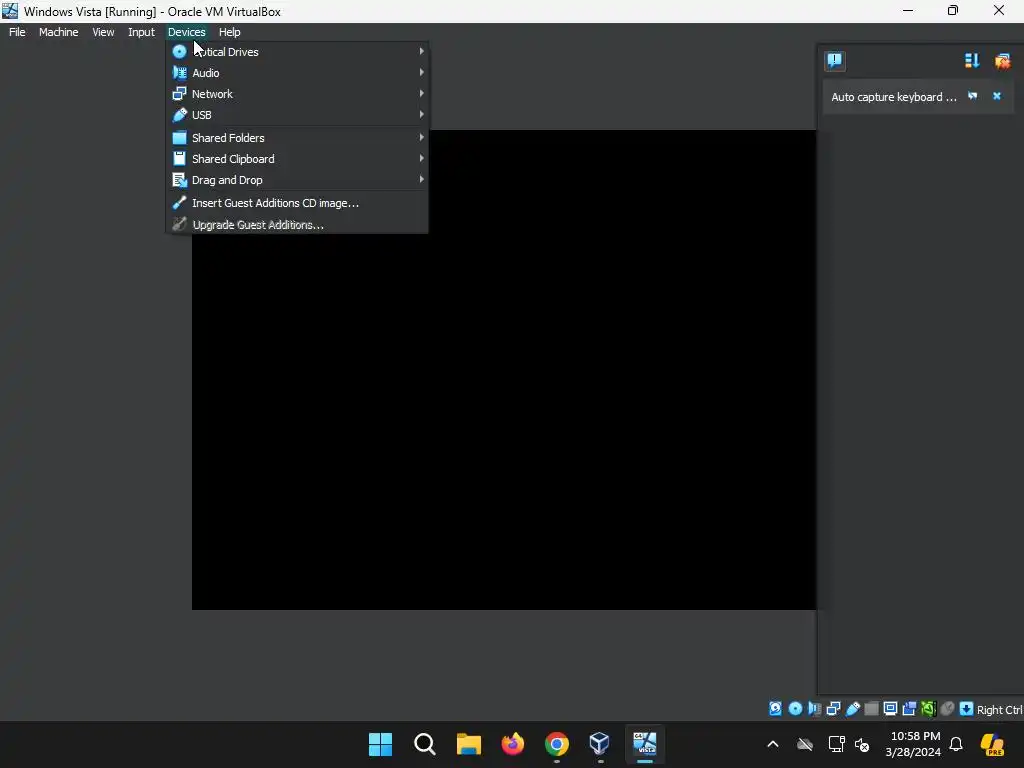Click the gray shared folders status indicator
This screenshot has height=768, width=1024.
point(871,709)
